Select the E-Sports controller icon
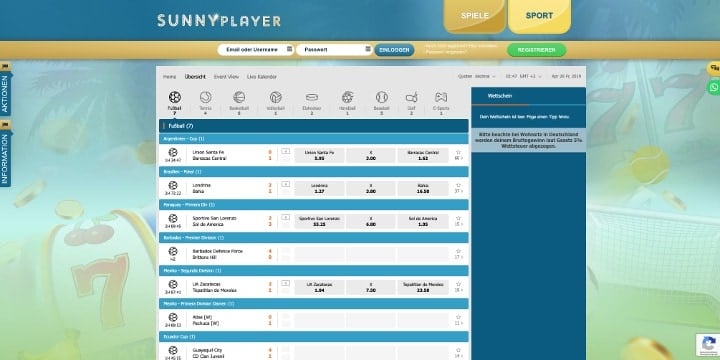The width and height of the screenshot is (720, 360). (441, 97)
